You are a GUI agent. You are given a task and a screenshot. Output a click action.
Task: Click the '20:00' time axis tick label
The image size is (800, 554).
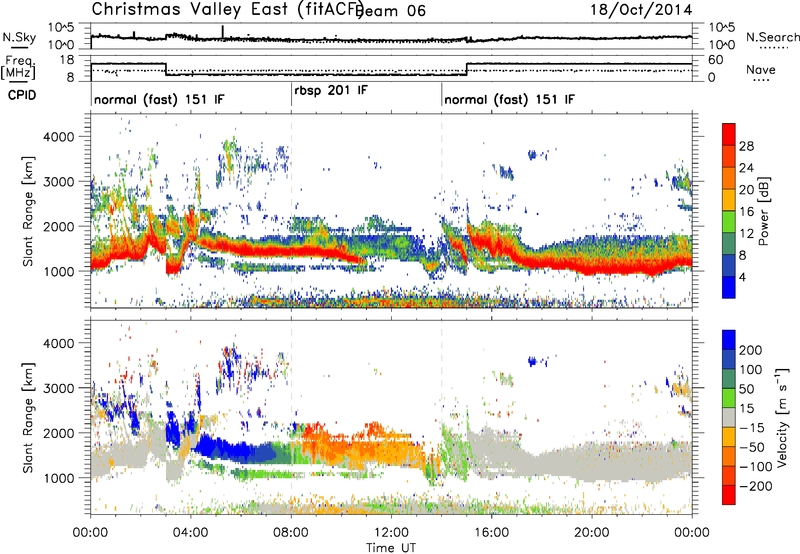591,533
